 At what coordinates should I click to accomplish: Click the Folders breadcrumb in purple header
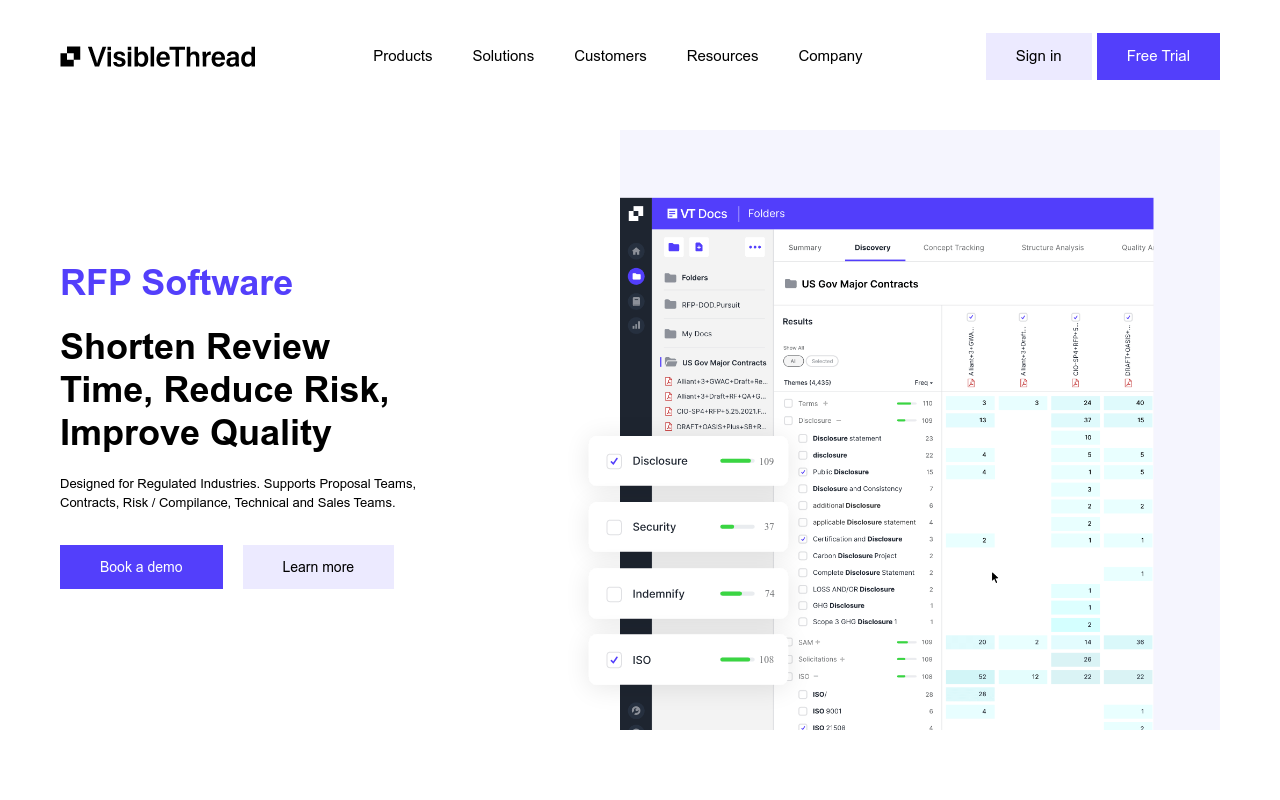[x=766, y=214]
